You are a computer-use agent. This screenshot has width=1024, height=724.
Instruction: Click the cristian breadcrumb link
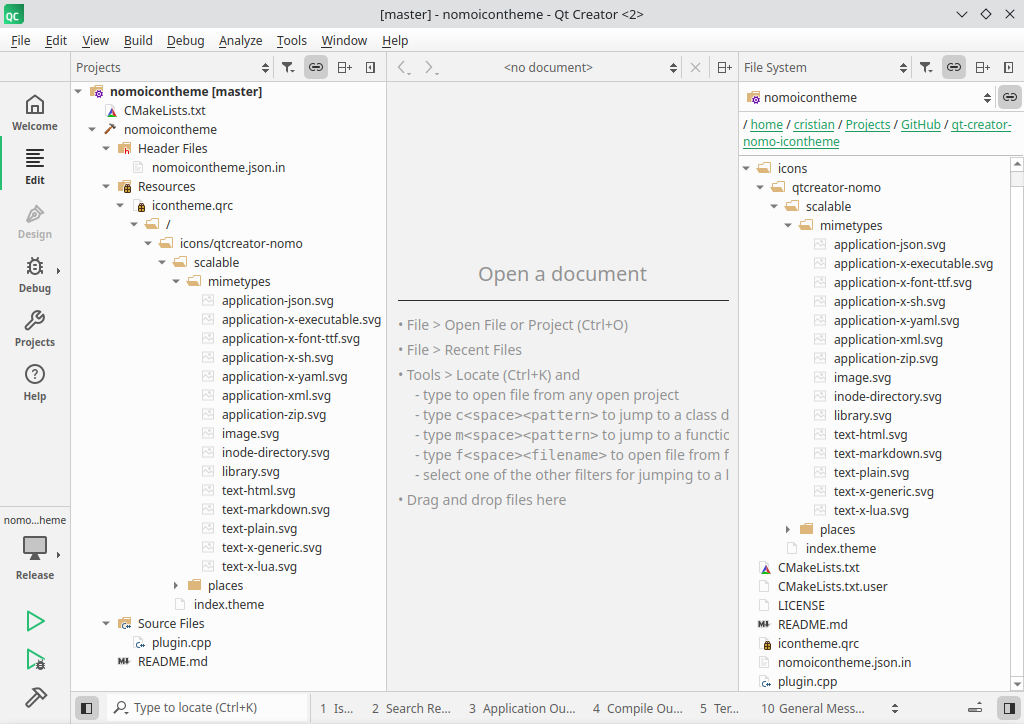[814, 124]
